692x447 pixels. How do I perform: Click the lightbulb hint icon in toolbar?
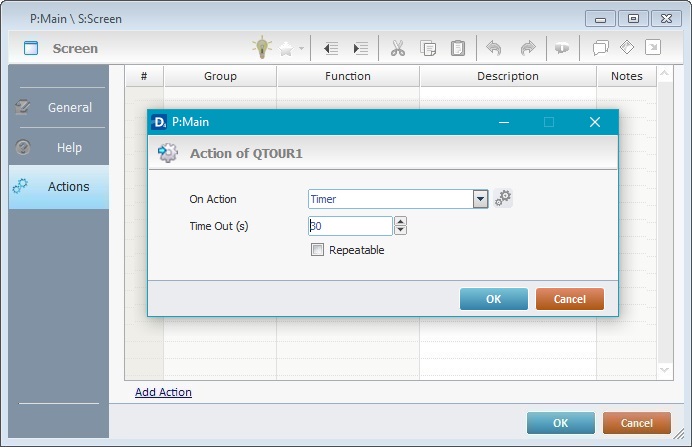[x=261, y=47]
